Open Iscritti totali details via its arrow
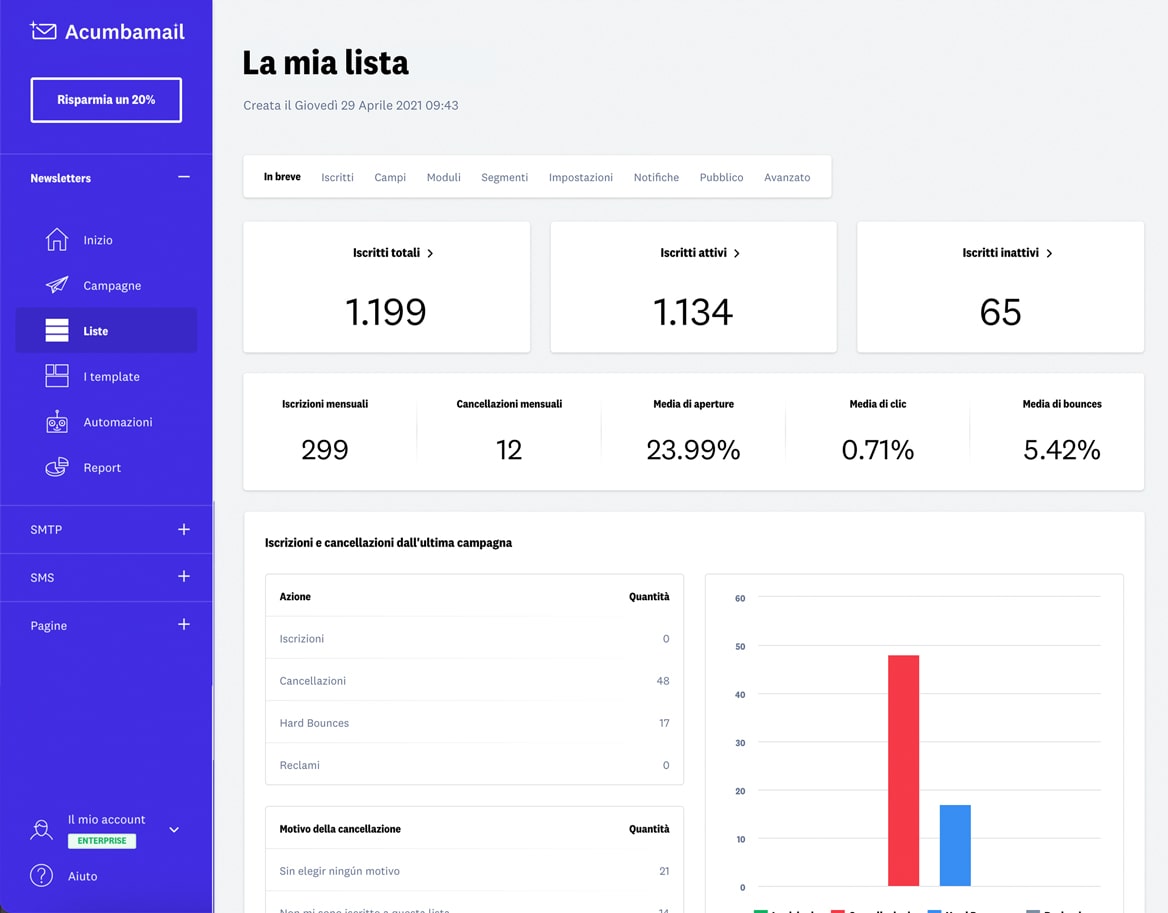1168x913 pixels. point(430,253)
